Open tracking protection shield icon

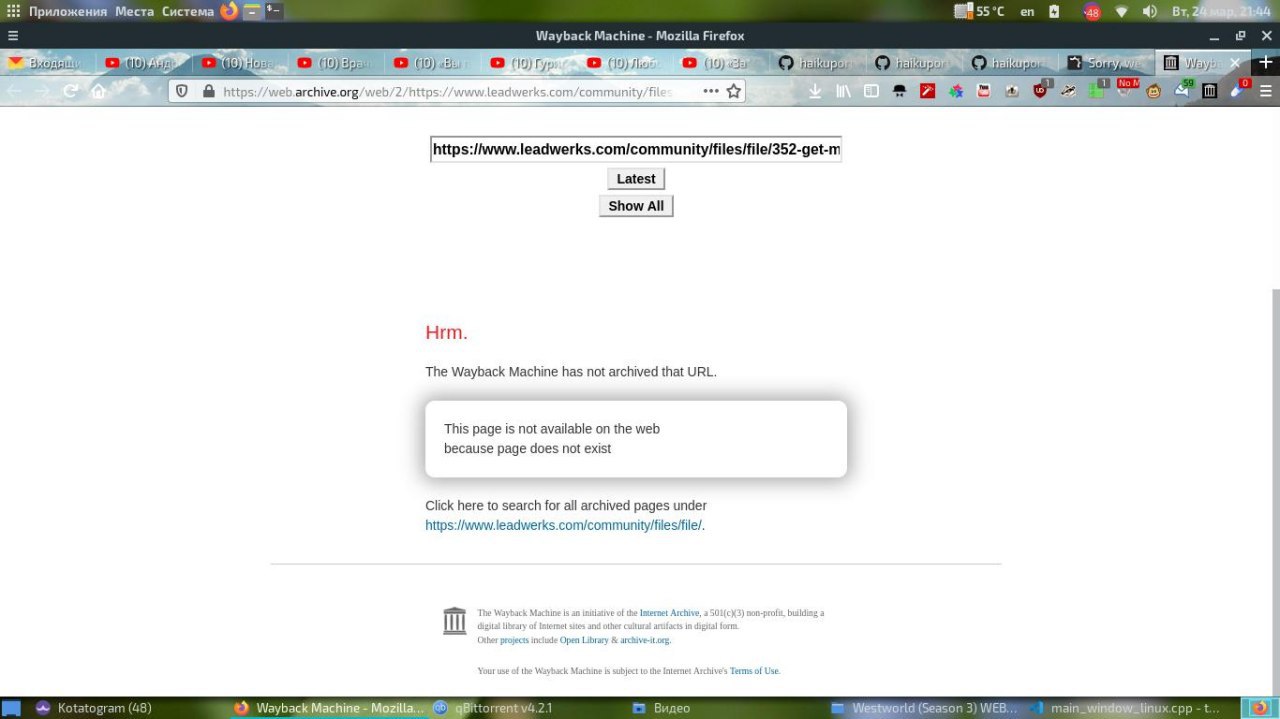182,91
